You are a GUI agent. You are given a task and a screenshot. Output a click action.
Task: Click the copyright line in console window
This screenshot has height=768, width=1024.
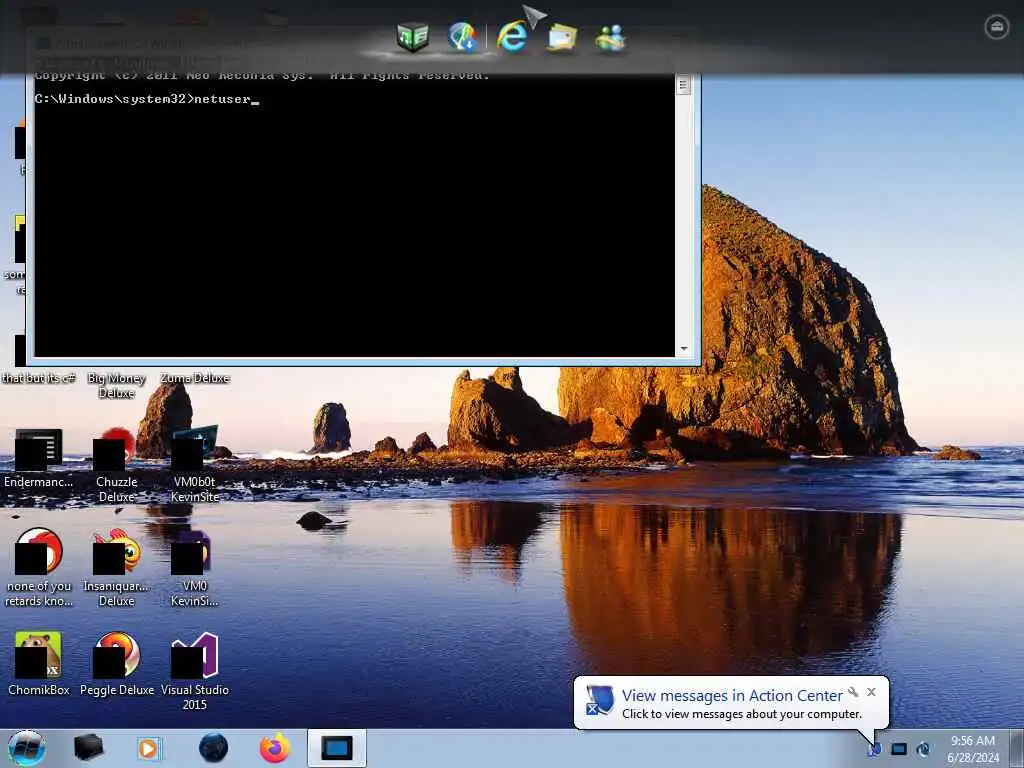261,76
